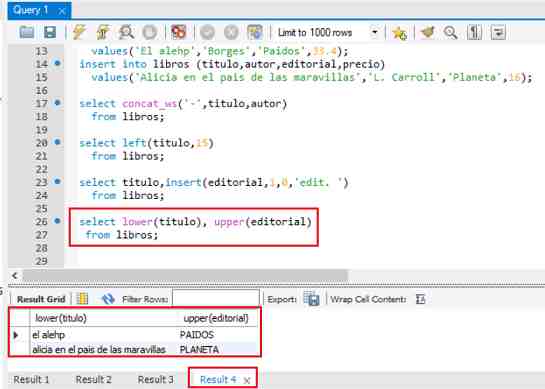The image size is (545, 389).
Task: Beautify query with broom icon
Action: click(428, 33)
